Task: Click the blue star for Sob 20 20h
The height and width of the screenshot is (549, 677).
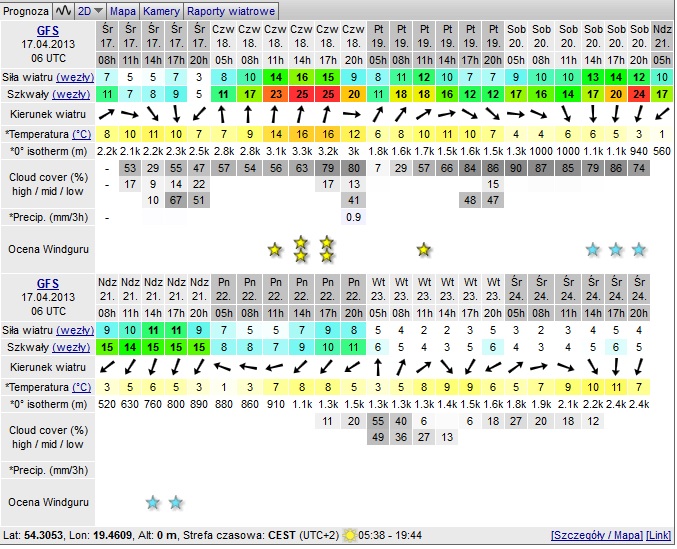Action: 639,249
